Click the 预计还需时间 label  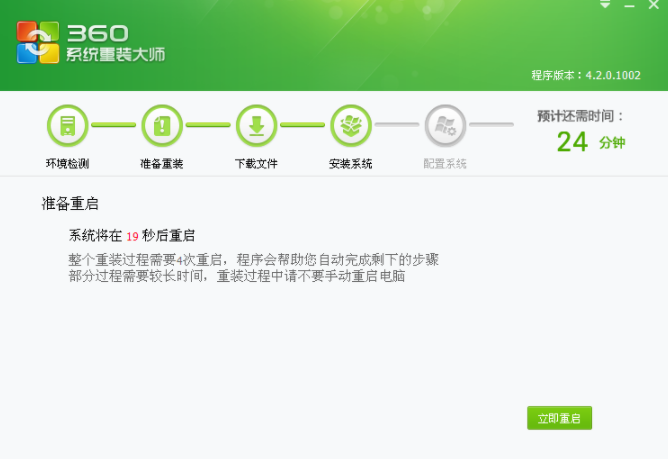580,116
